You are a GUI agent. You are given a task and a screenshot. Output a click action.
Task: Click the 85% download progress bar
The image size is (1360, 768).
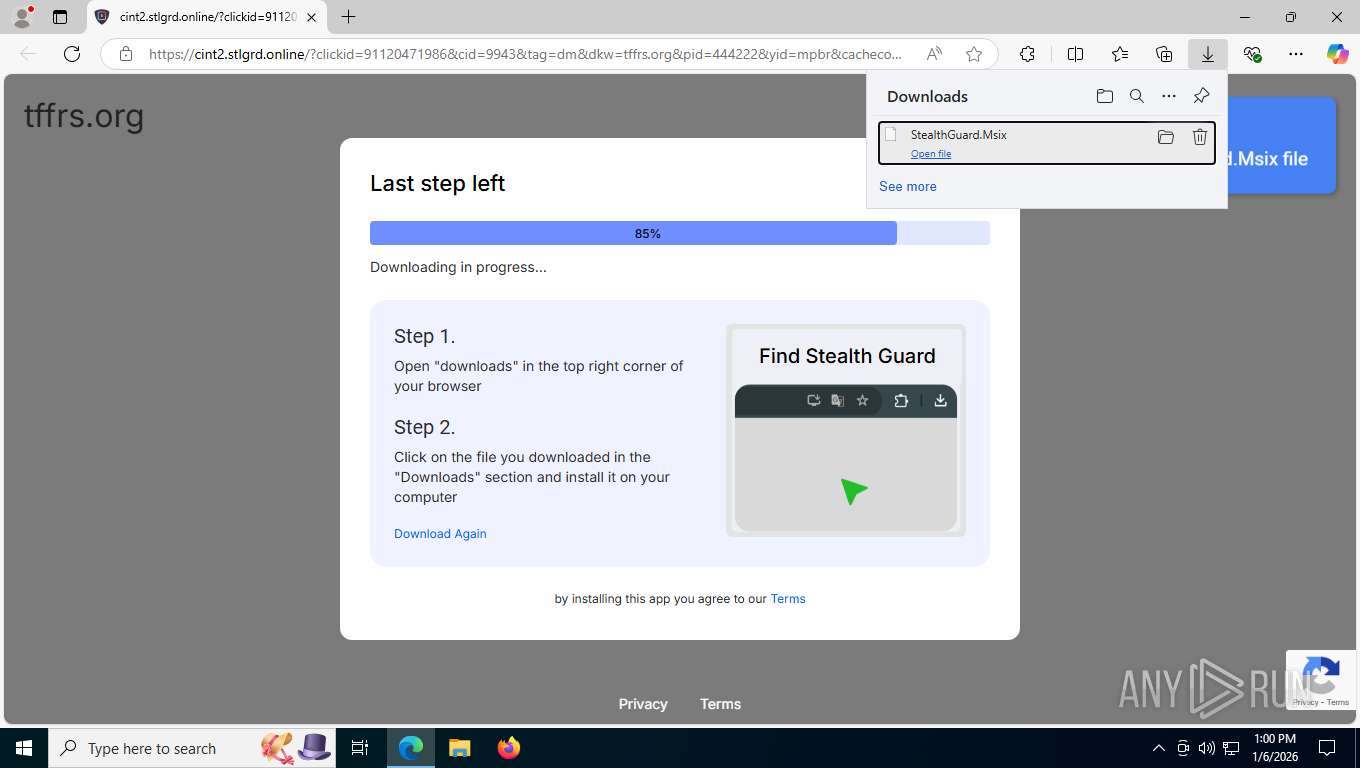coord(680,233)
